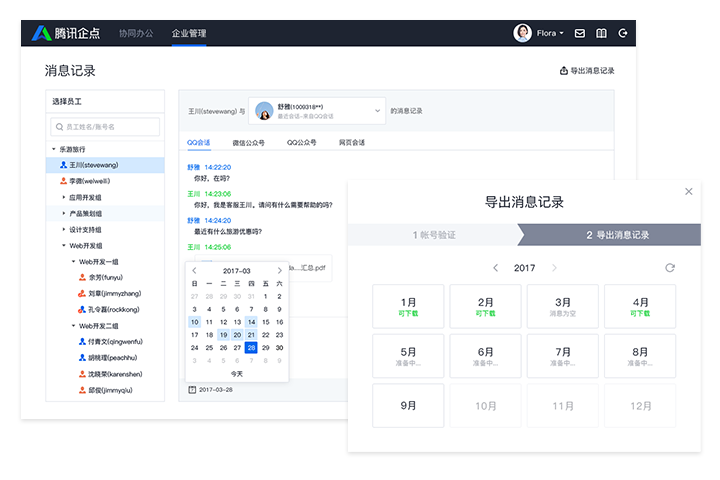Expand the 设计支持组 group

tap(64, 230)
